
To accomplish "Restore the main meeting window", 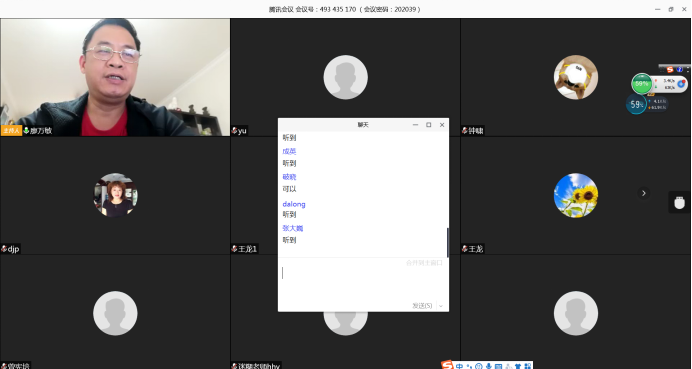I will (x=671, y=9).
